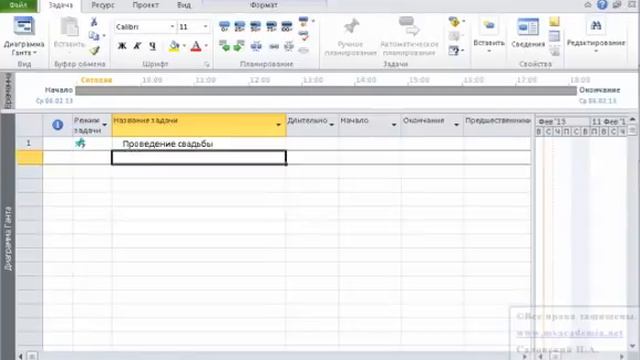Image resolution: width=640 pixels, height=360 pixels.
Task: Expand the Длительность column filter arrow
Action: tap(332, 124)
